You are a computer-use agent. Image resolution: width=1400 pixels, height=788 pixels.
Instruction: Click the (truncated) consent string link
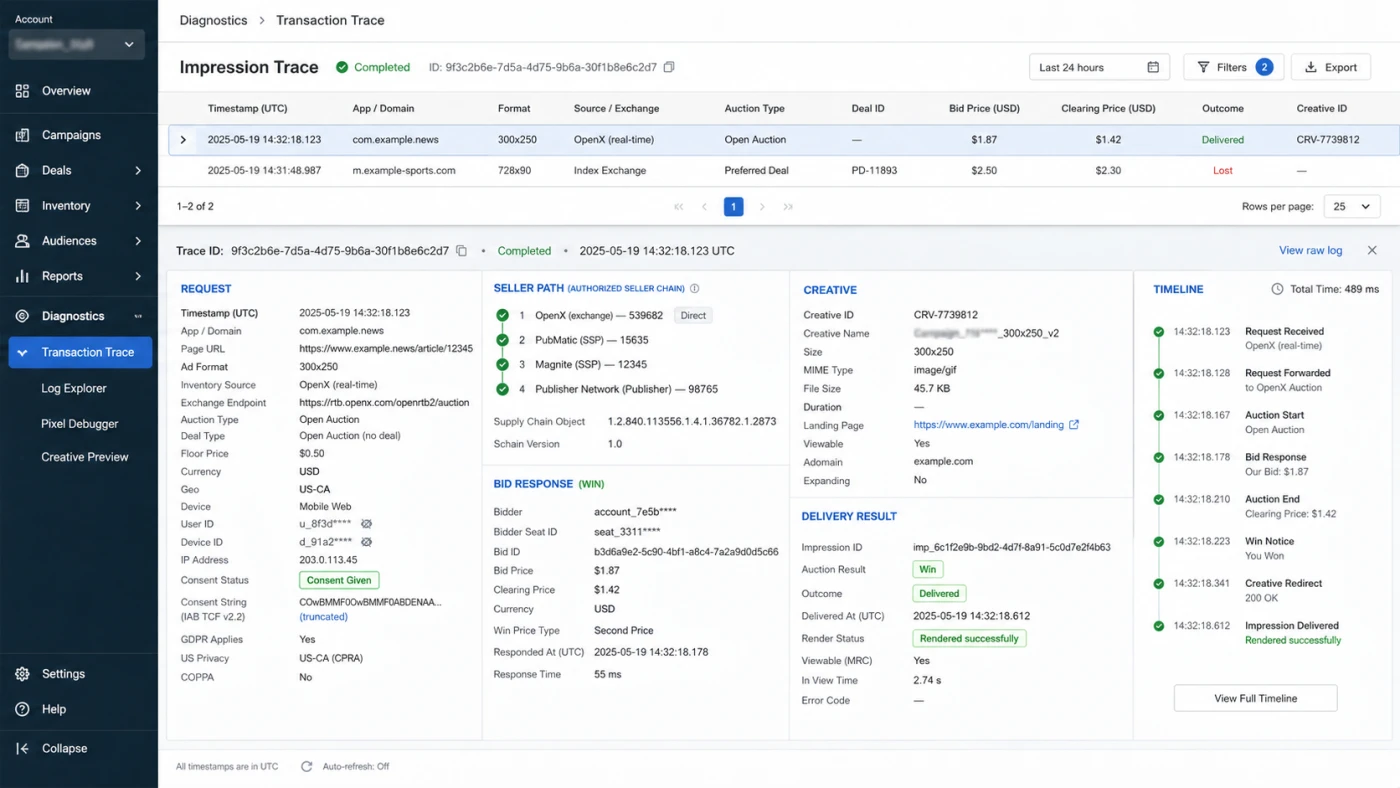point(323,617)
